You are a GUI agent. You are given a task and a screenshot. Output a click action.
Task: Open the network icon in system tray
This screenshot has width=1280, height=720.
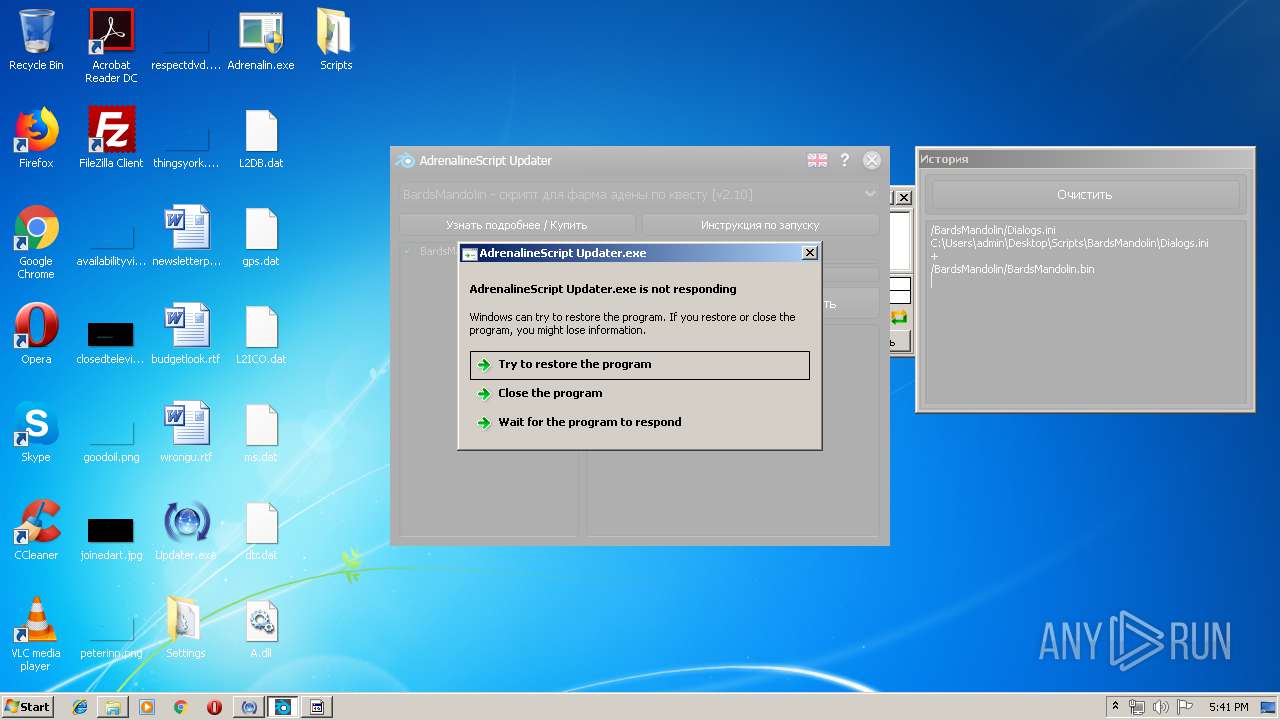coord(1137,707)
